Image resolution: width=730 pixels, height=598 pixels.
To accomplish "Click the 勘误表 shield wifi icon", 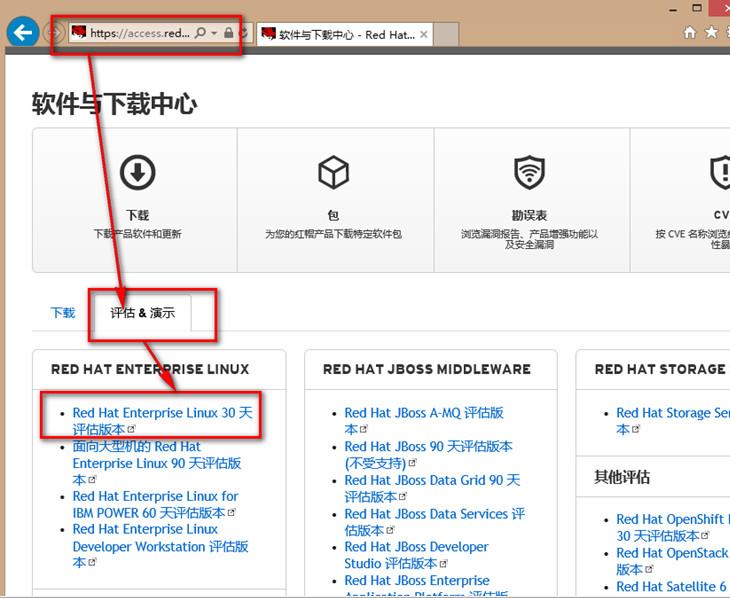I will click(529, 172).
